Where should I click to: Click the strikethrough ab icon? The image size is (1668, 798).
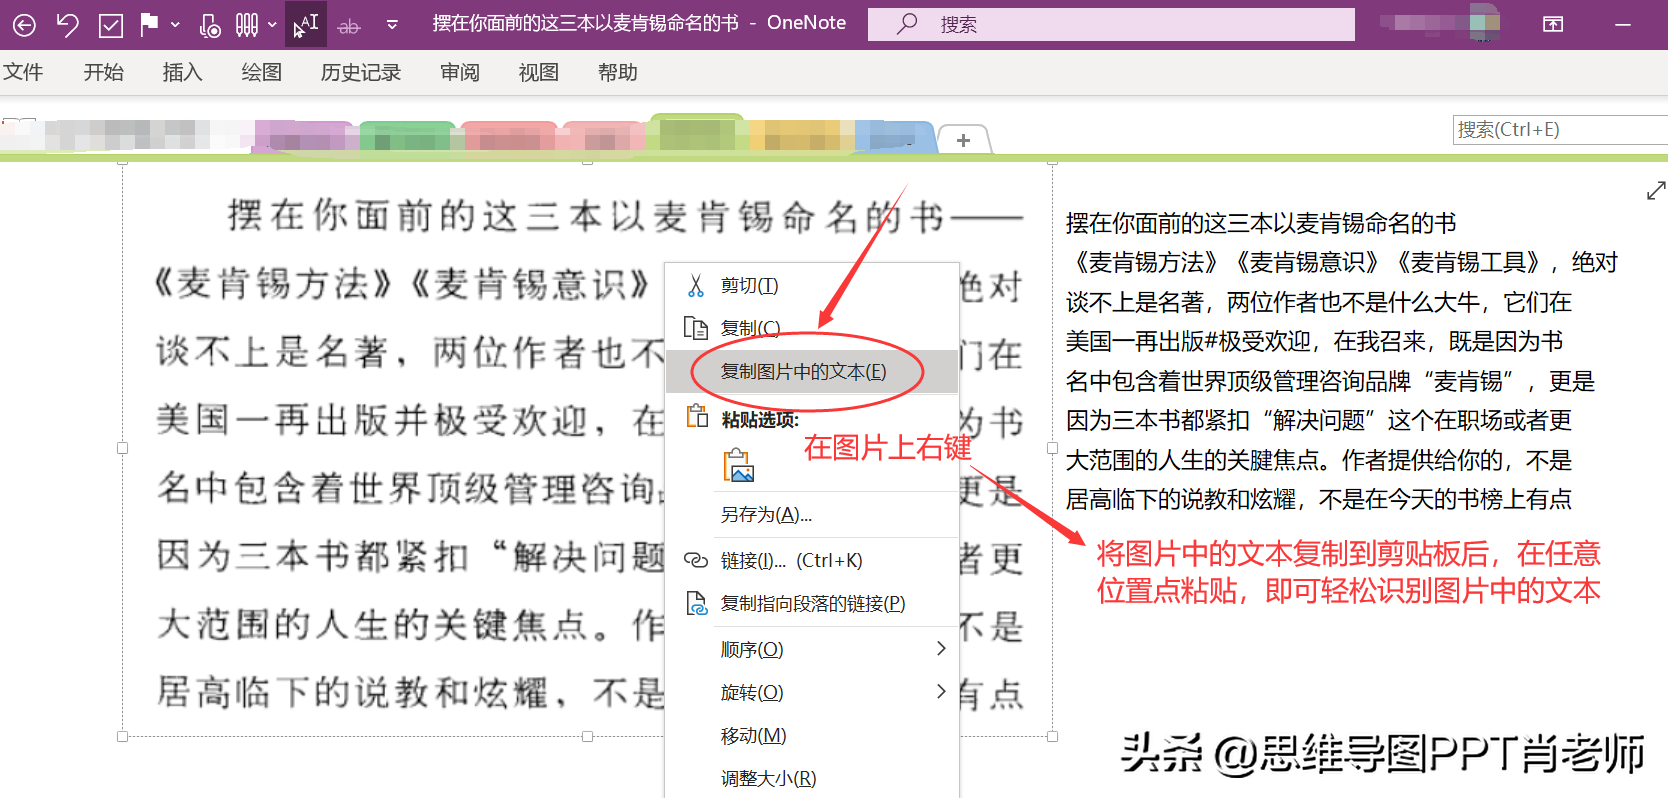point(349,26)
